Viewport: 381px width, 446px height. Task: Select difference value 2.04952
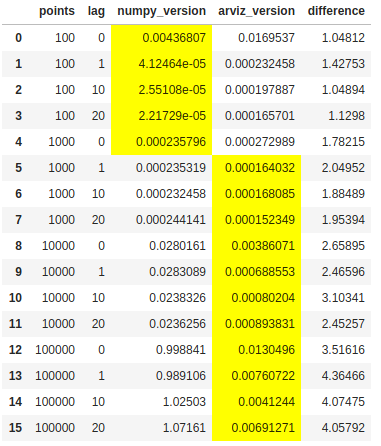336,168
